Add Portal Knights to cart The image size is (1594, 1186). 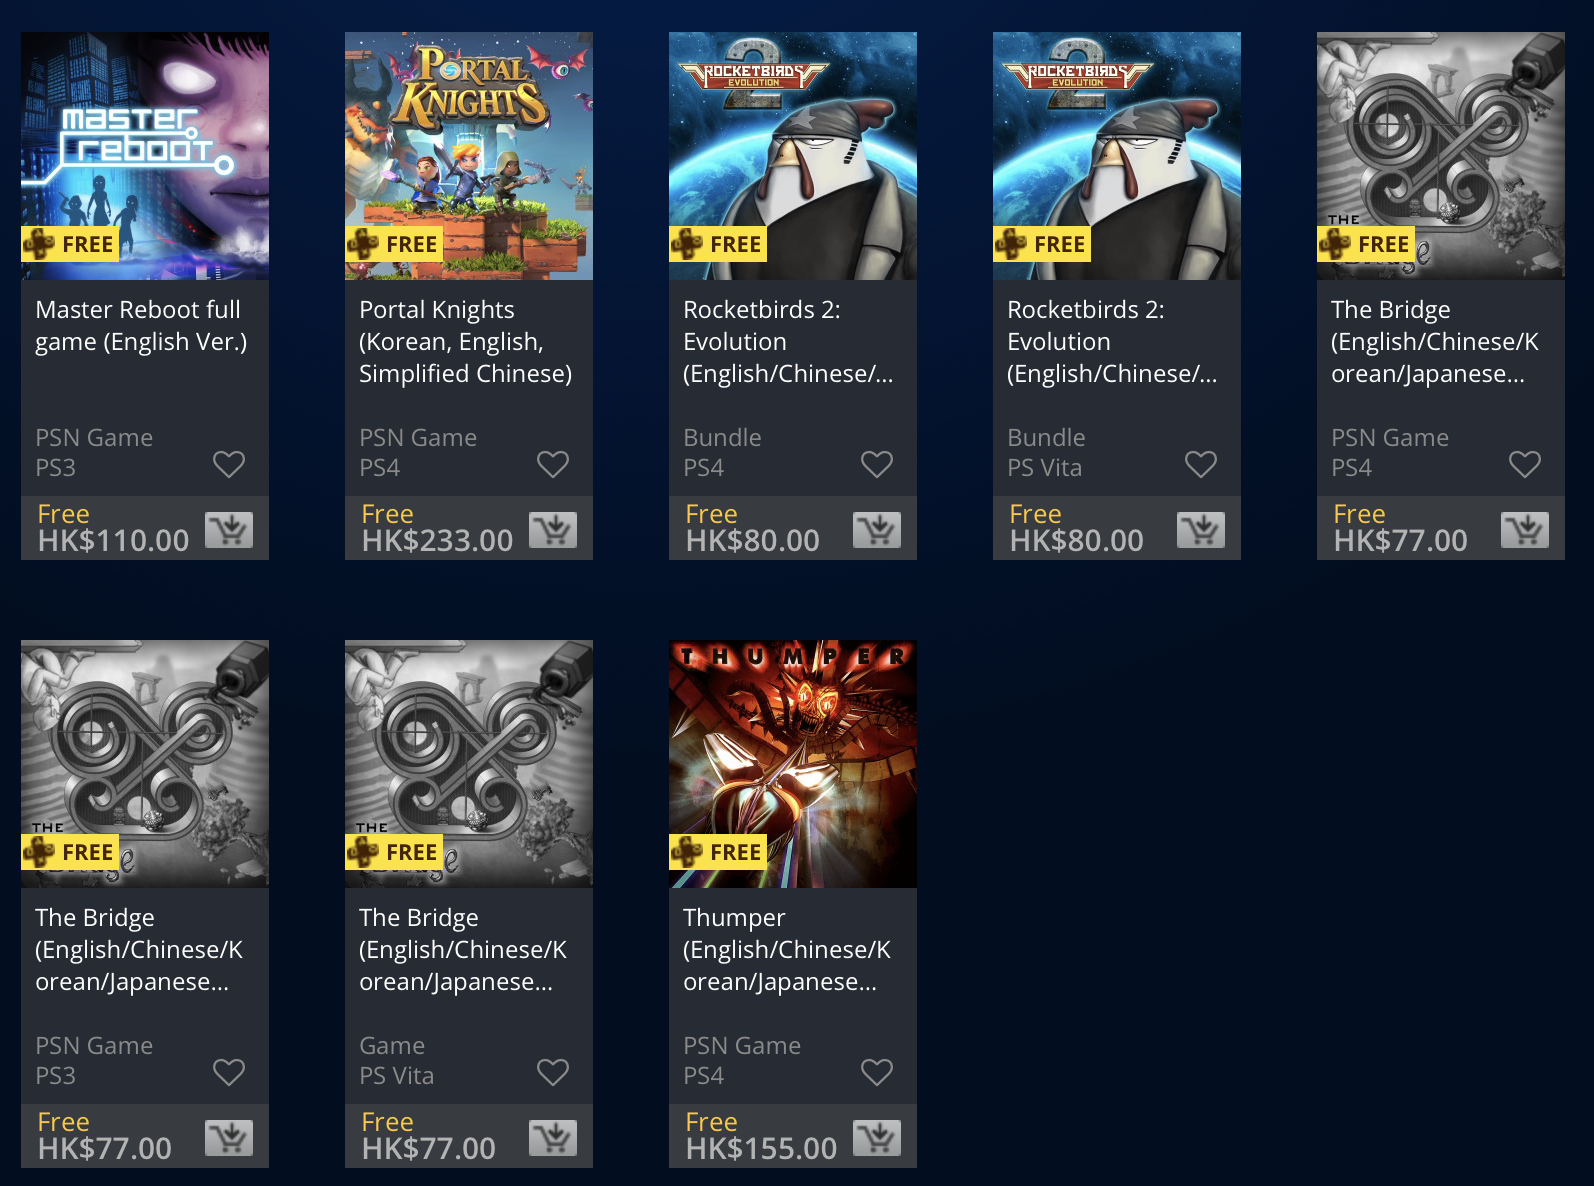553,529
